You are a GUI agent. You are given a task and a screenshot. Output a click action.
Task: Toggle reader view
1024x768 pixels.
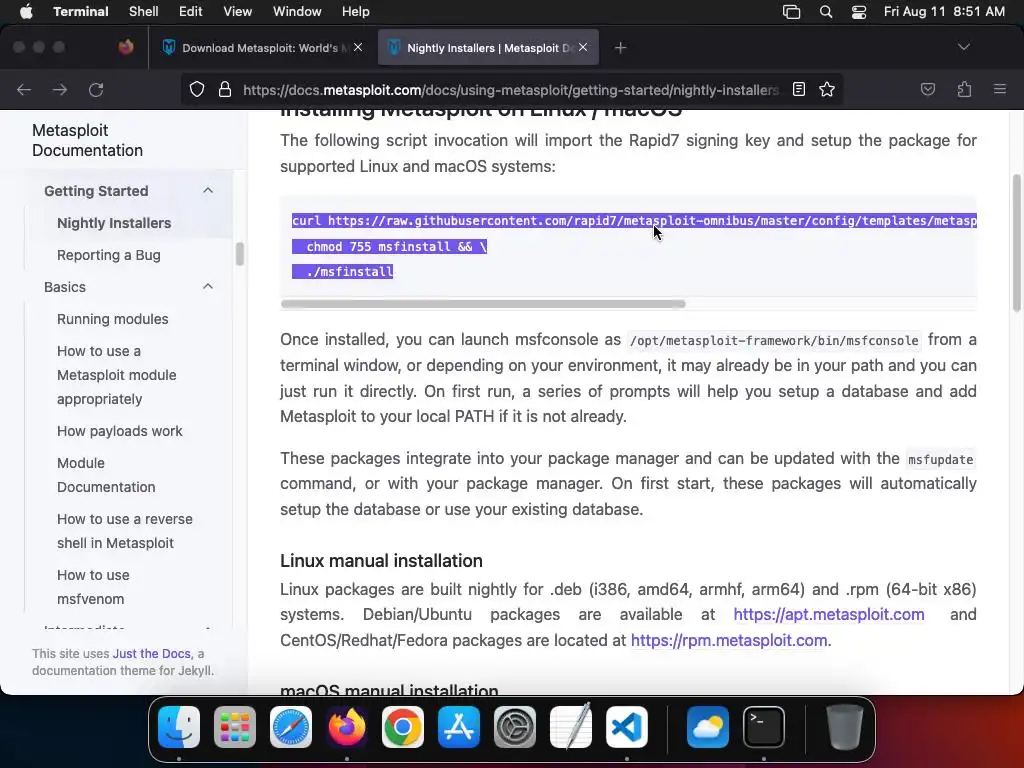pos(799,89)
